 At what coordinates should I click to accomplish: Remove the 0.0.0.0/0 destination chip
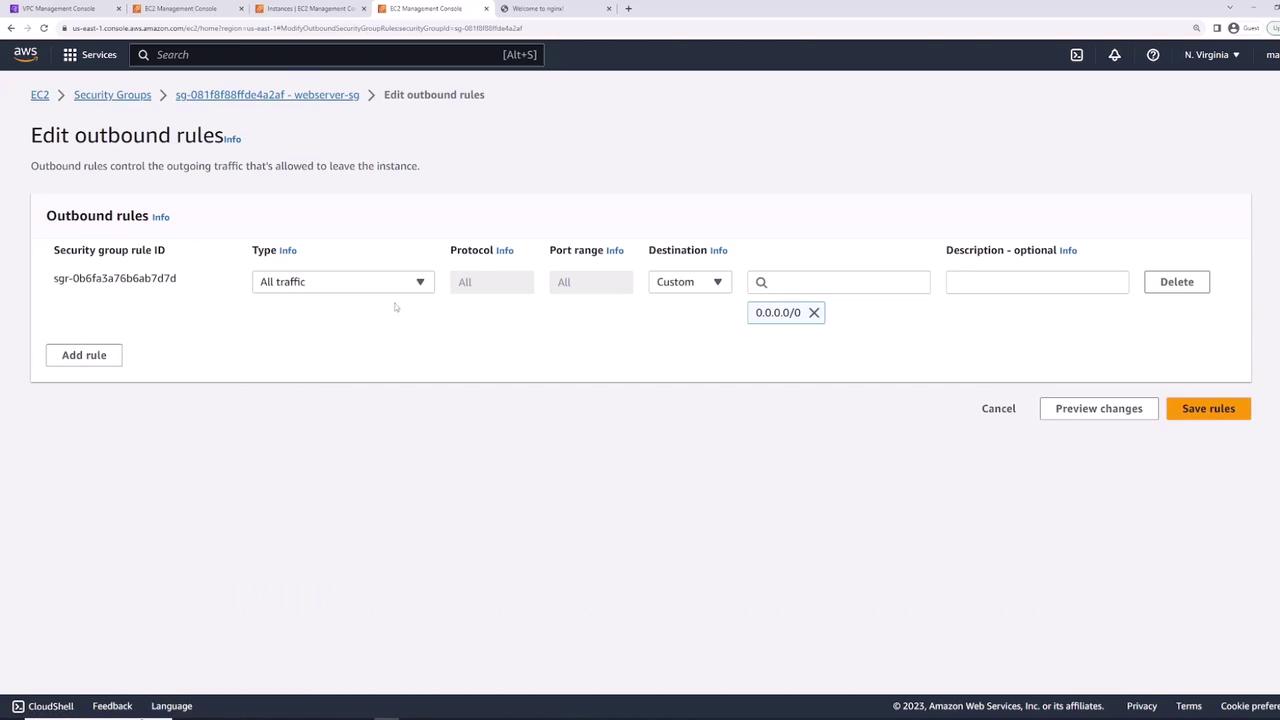pos(814,313)
